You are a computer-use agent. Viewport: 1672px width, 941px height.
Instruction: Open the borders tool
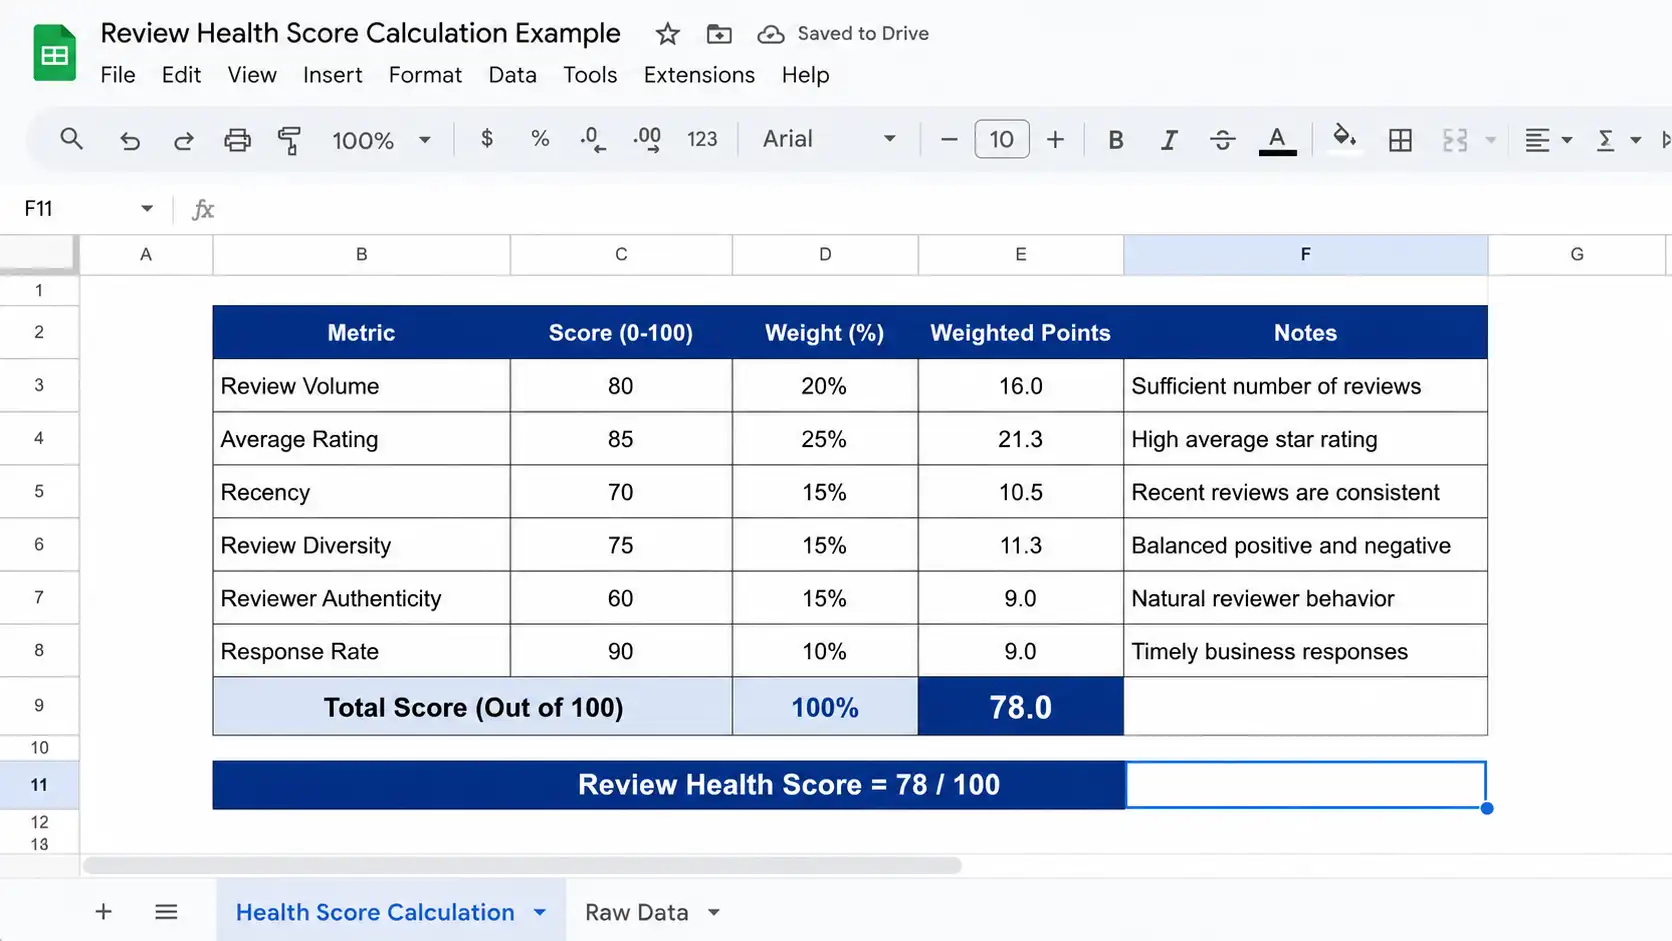(1400, 140)
